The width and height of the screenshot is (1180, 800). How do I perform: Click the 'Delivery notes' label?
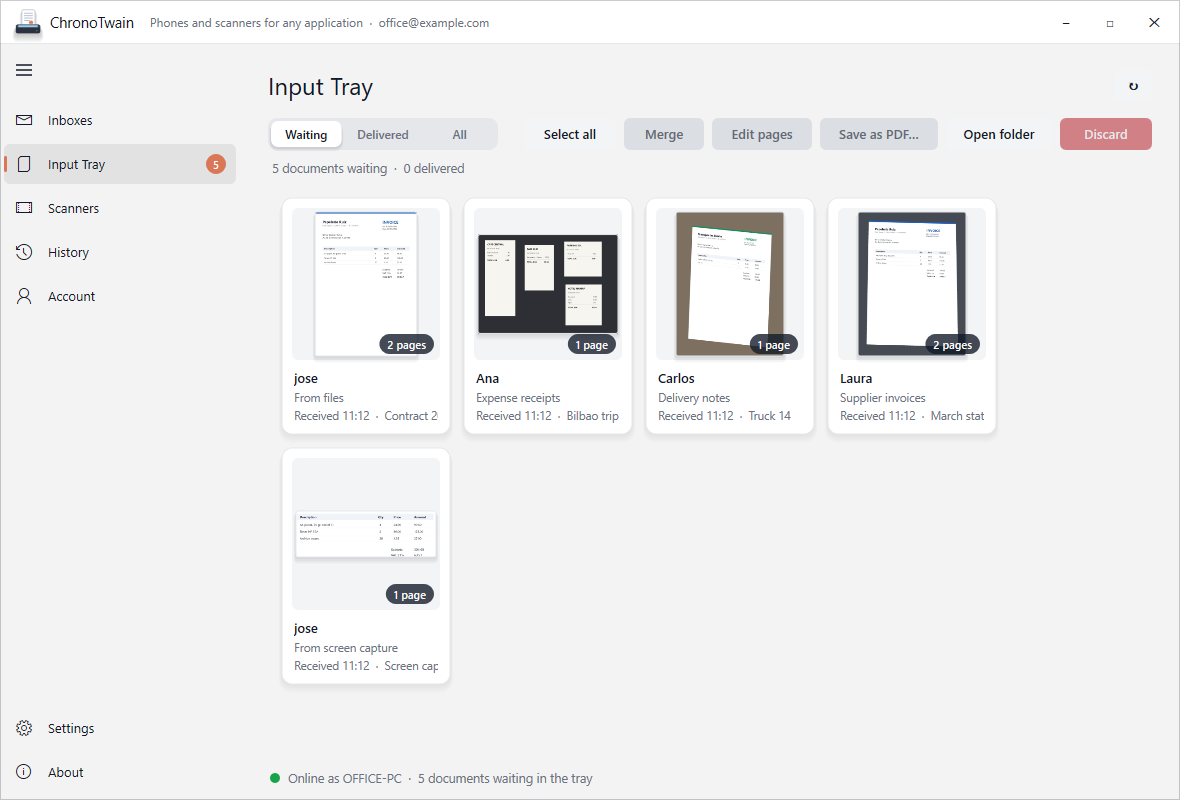pyautogui.click(x=694, y=398)
